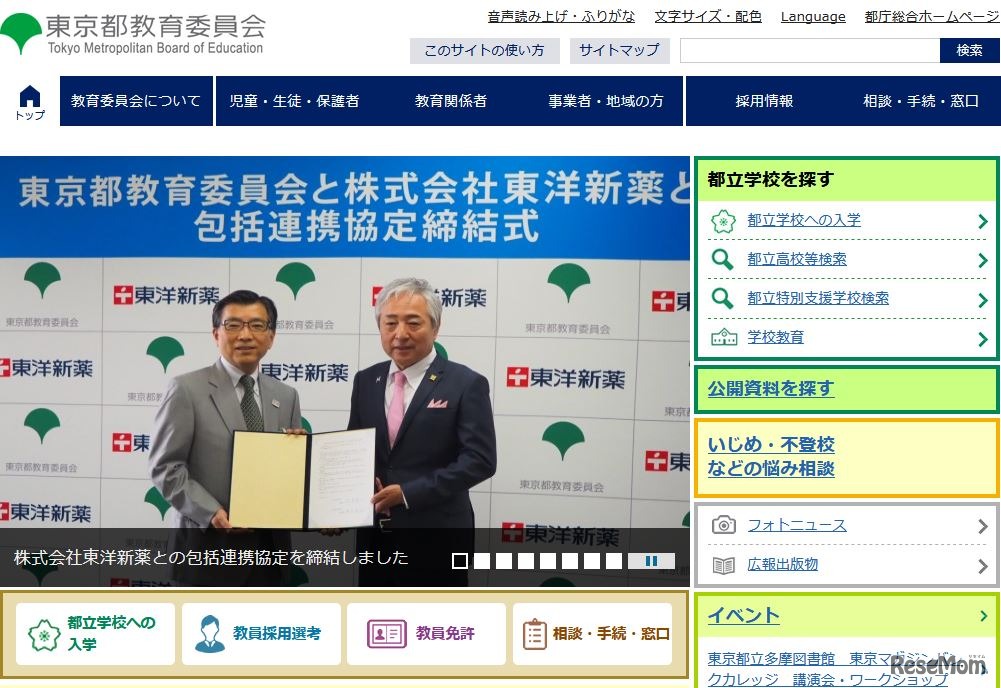Click chevron arrow on 都立特別支援学校検索 row
Screen dimensions: 1001x688
pyautogui.click(x=983, y=300)
